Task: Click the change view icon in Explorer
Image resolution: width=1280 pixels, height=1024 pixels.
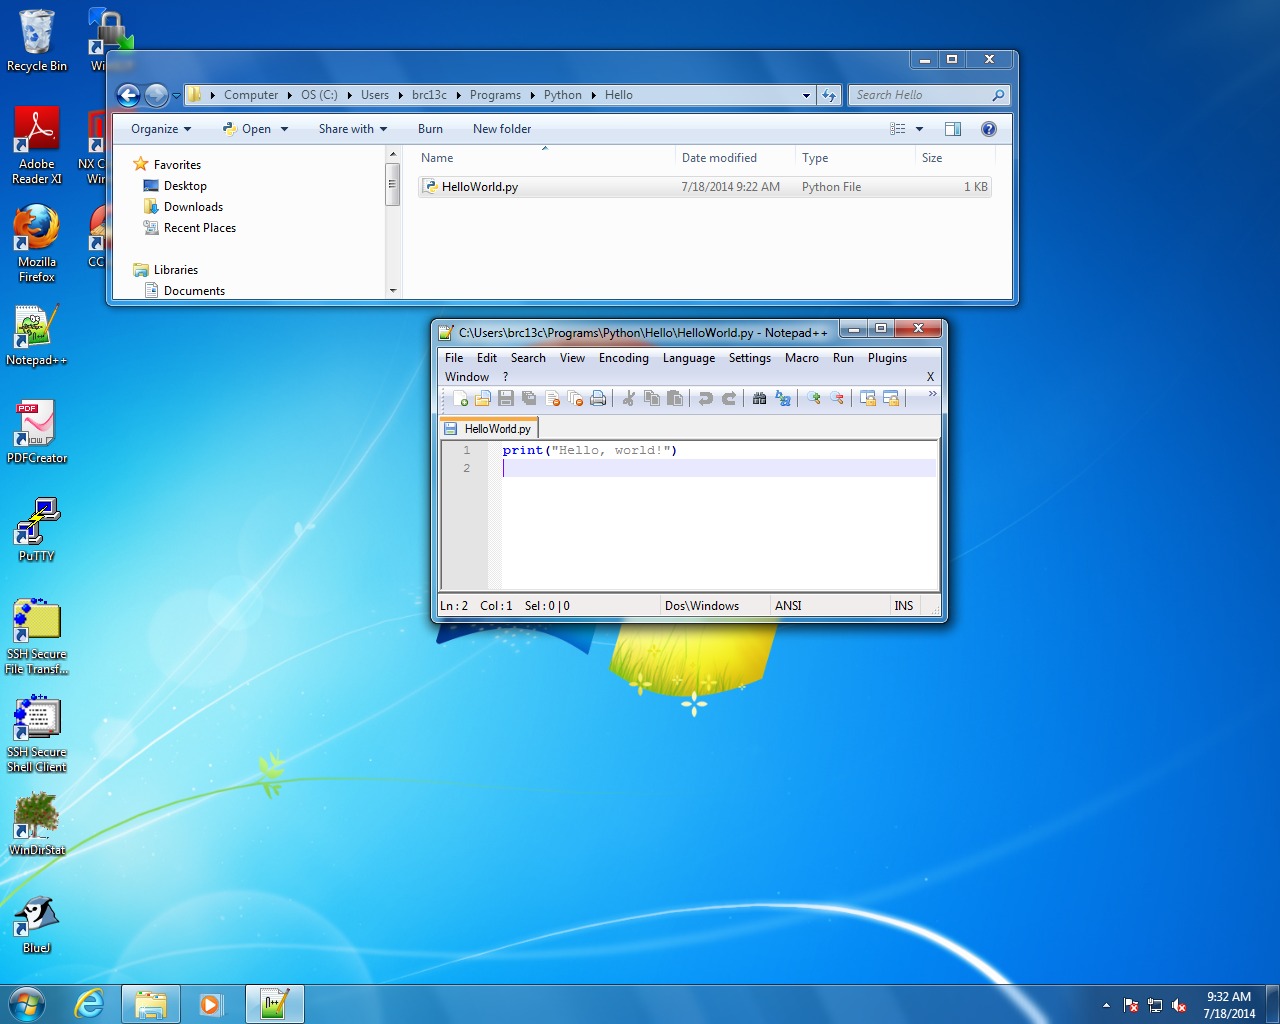Action: click(898, 129)
